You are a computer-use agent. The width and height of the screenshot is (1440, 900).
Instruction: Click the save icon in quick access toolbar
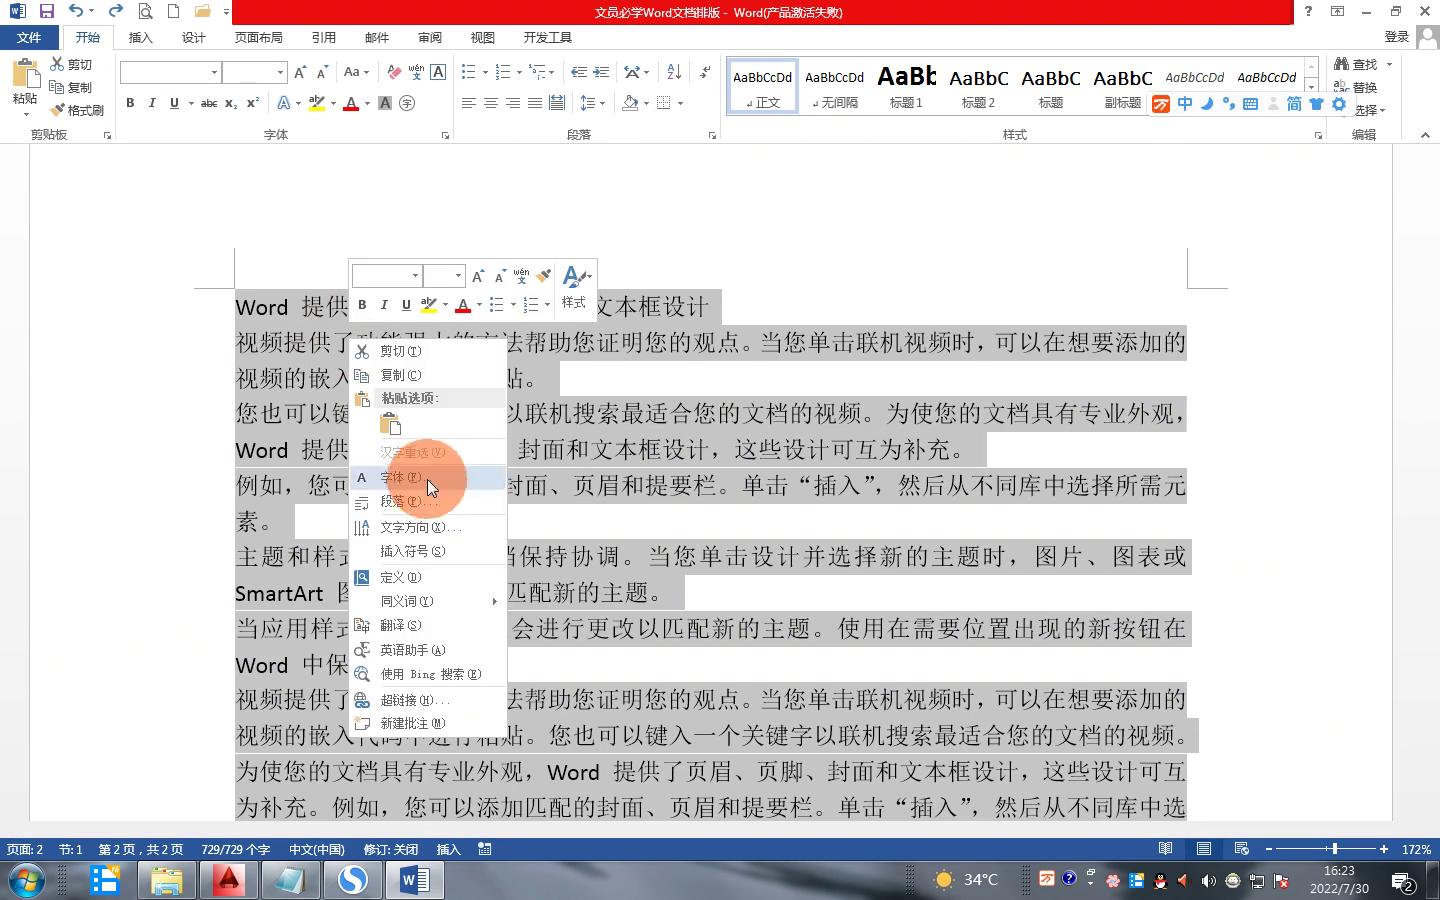click(46, 12)
